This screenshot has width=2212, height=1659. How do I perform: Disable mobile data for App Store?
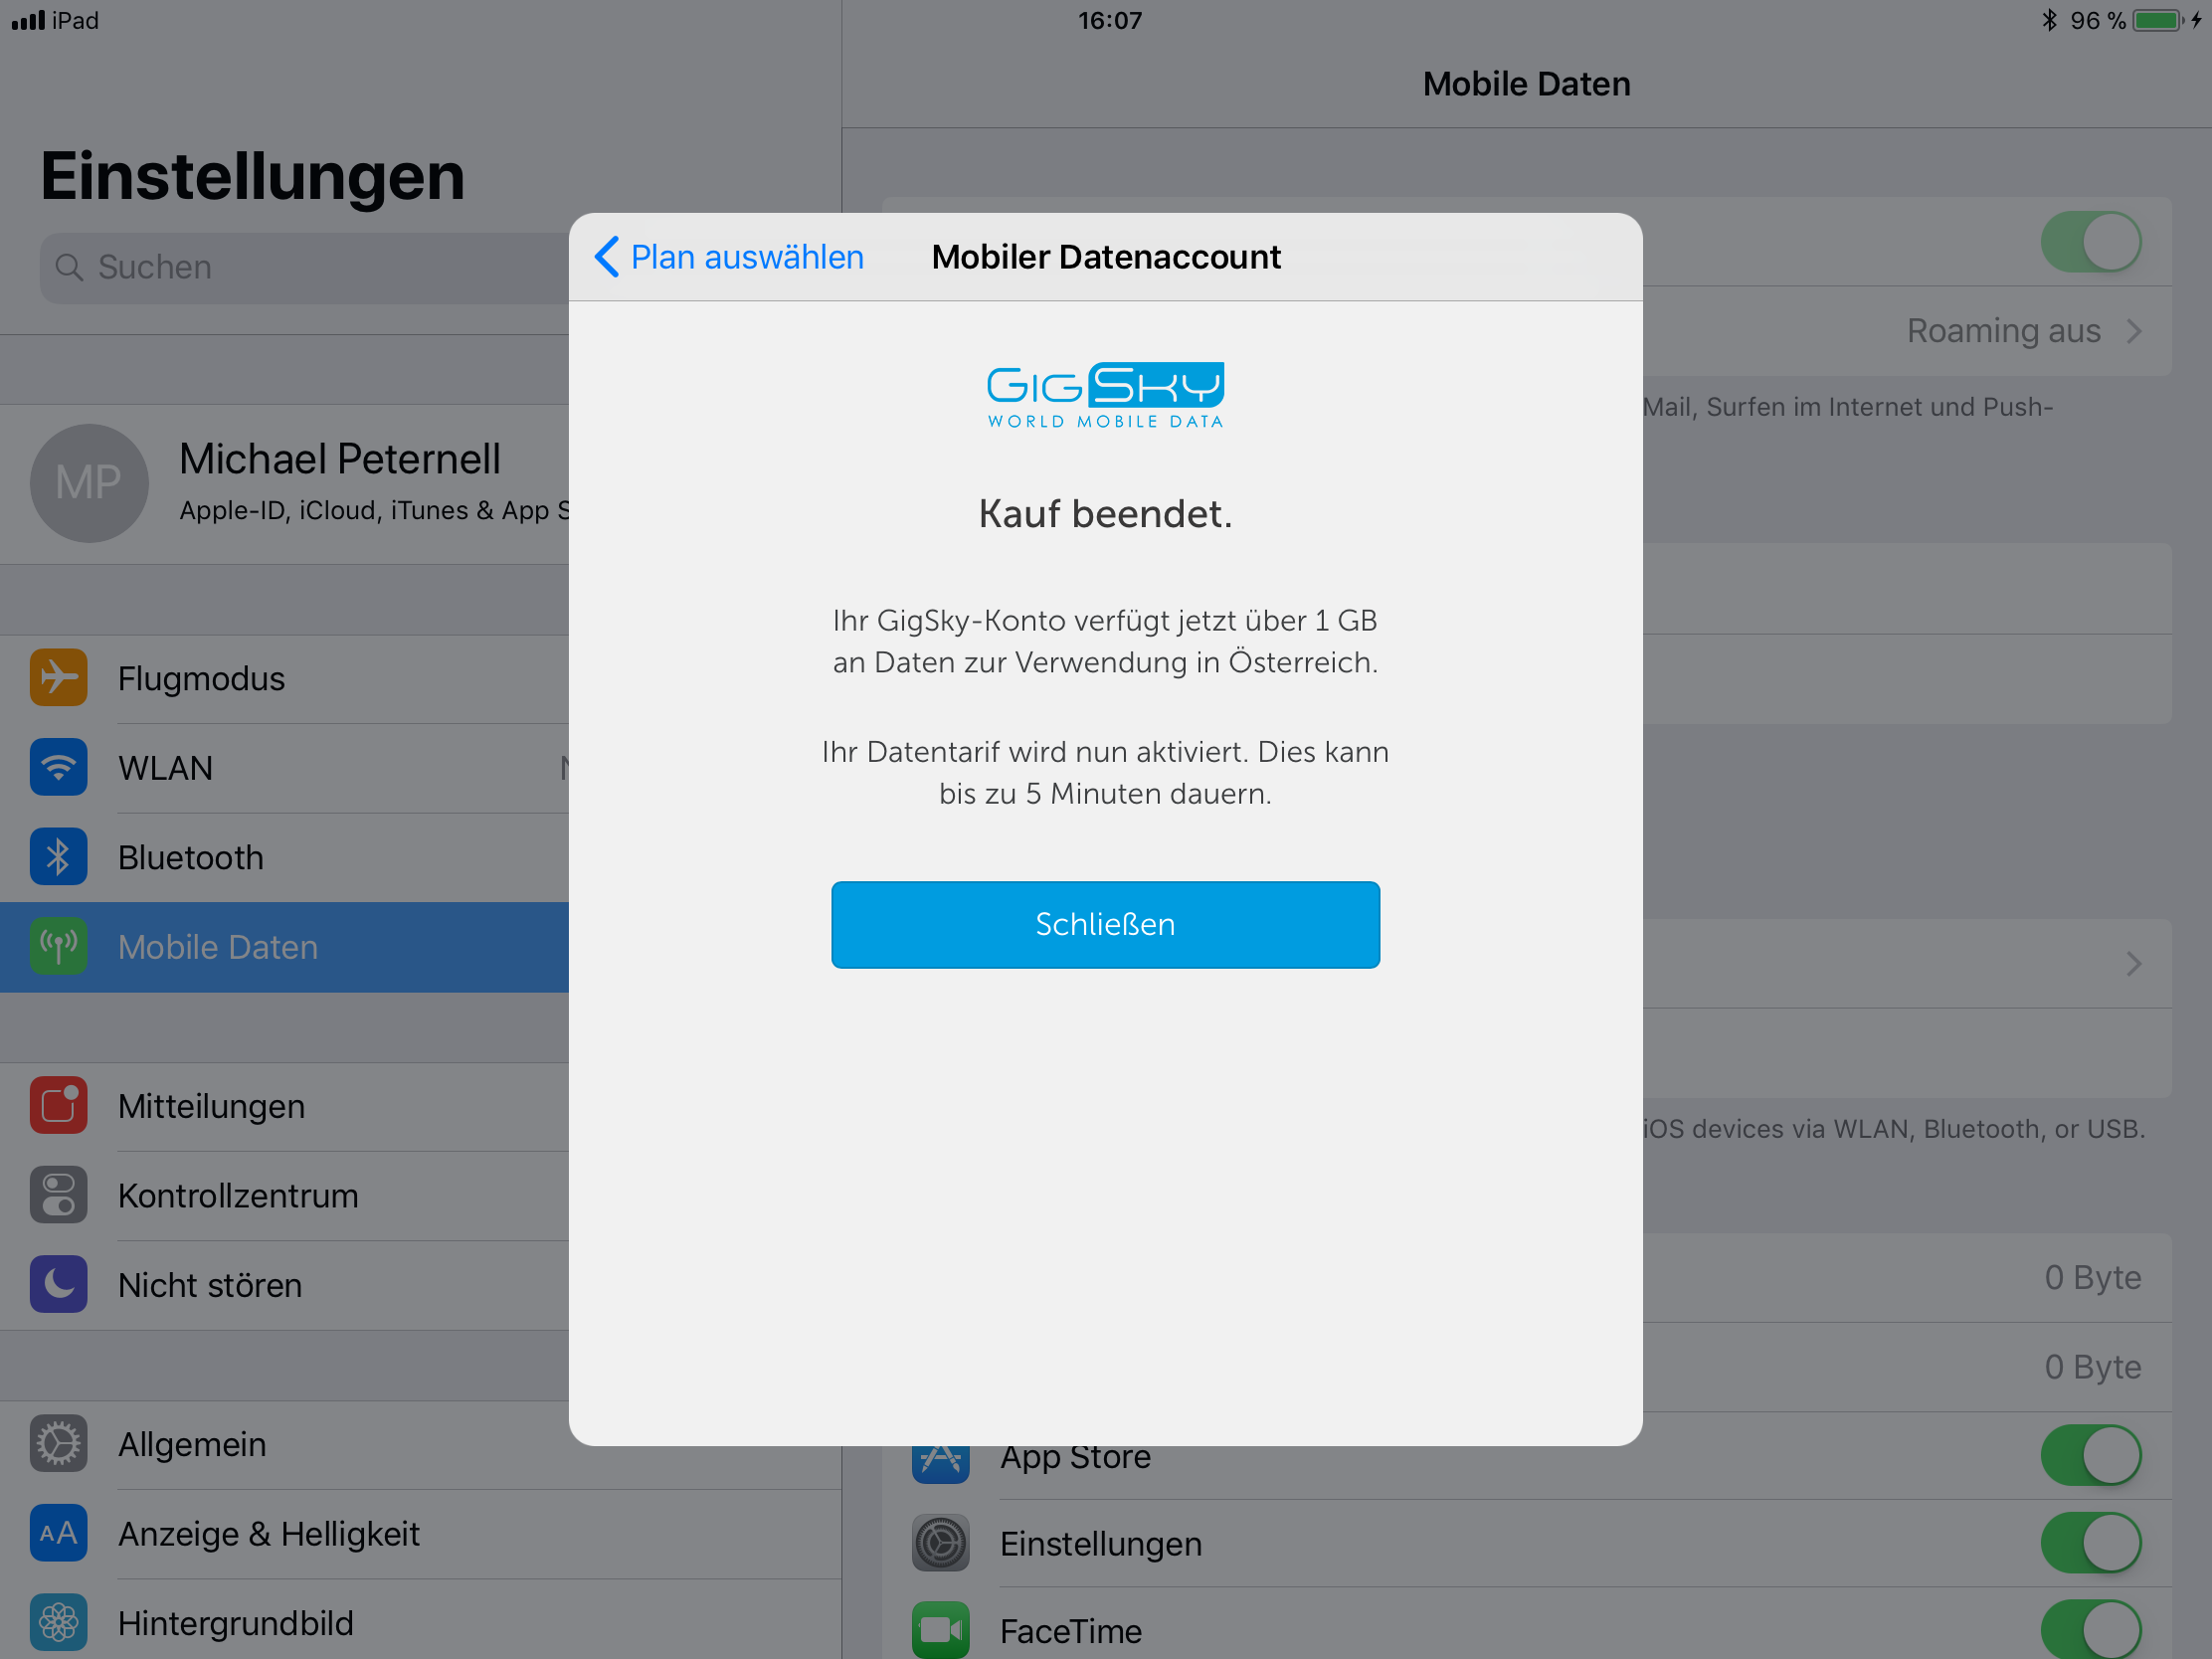click(2091, 1455)
